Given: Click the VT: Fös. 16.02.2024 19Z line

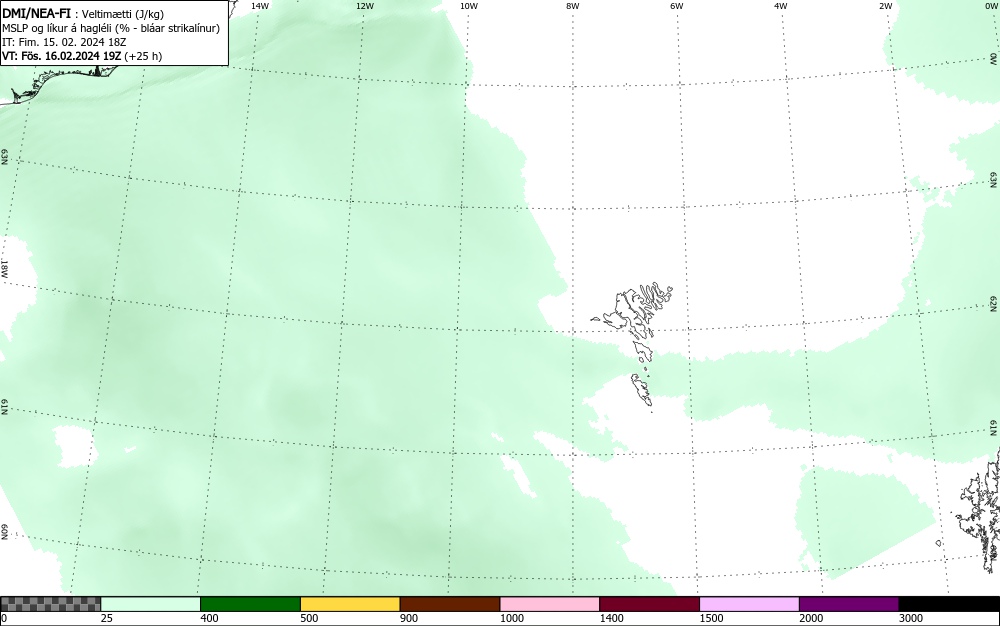Looking at the screenshot, I should [82, 56].
